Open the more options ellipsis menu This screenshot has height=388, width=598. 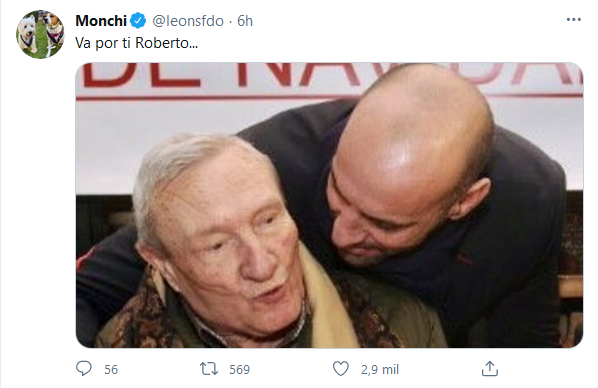[574, 19]
